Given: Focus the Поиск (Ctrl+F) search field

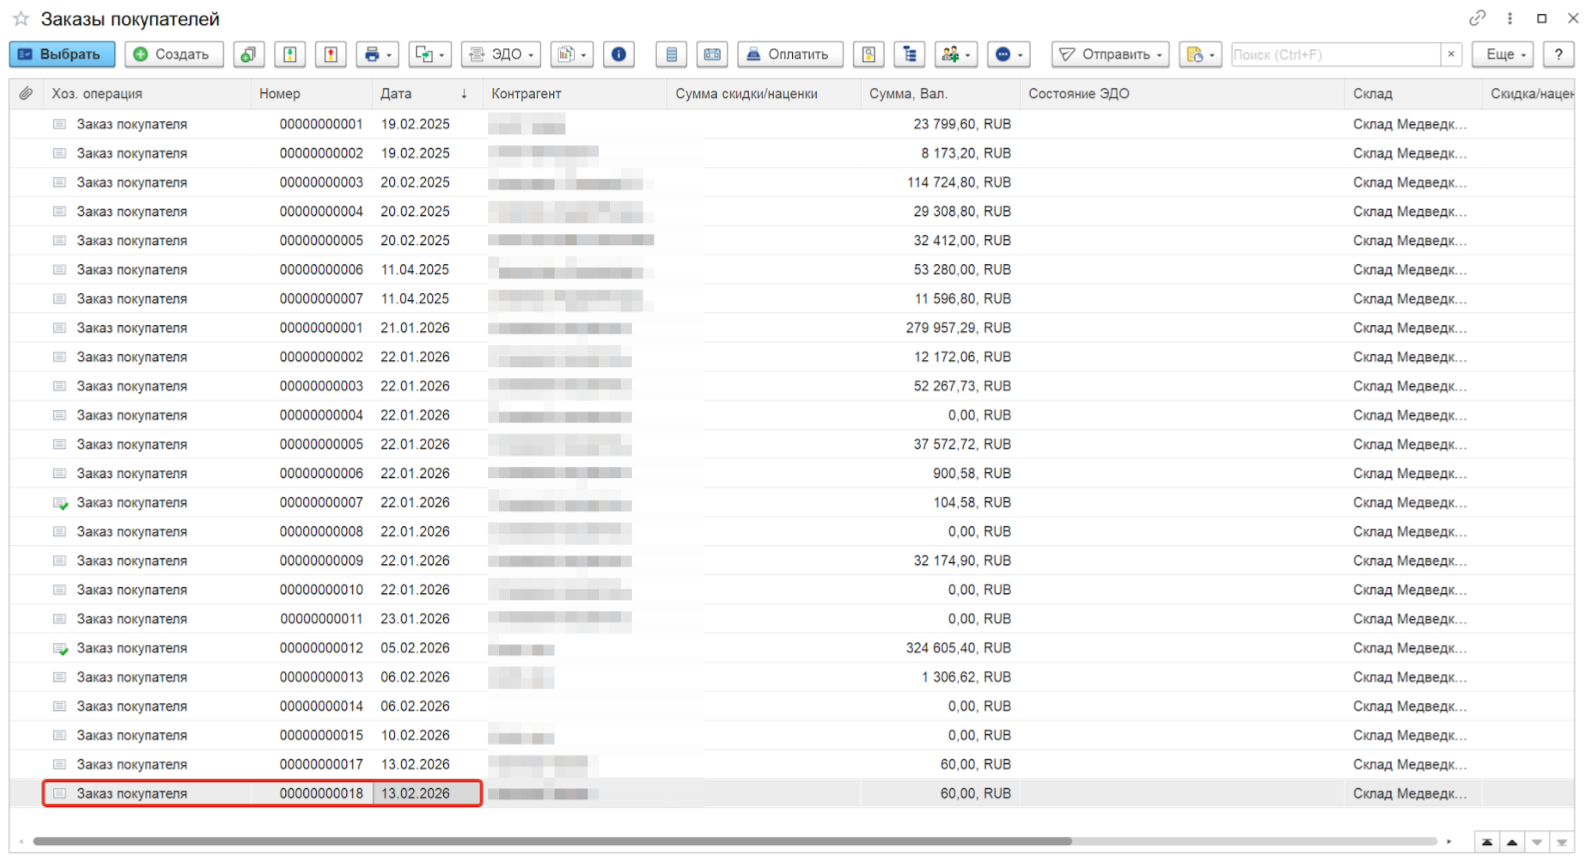Looking at the screenshot, I should (1334, 54).
